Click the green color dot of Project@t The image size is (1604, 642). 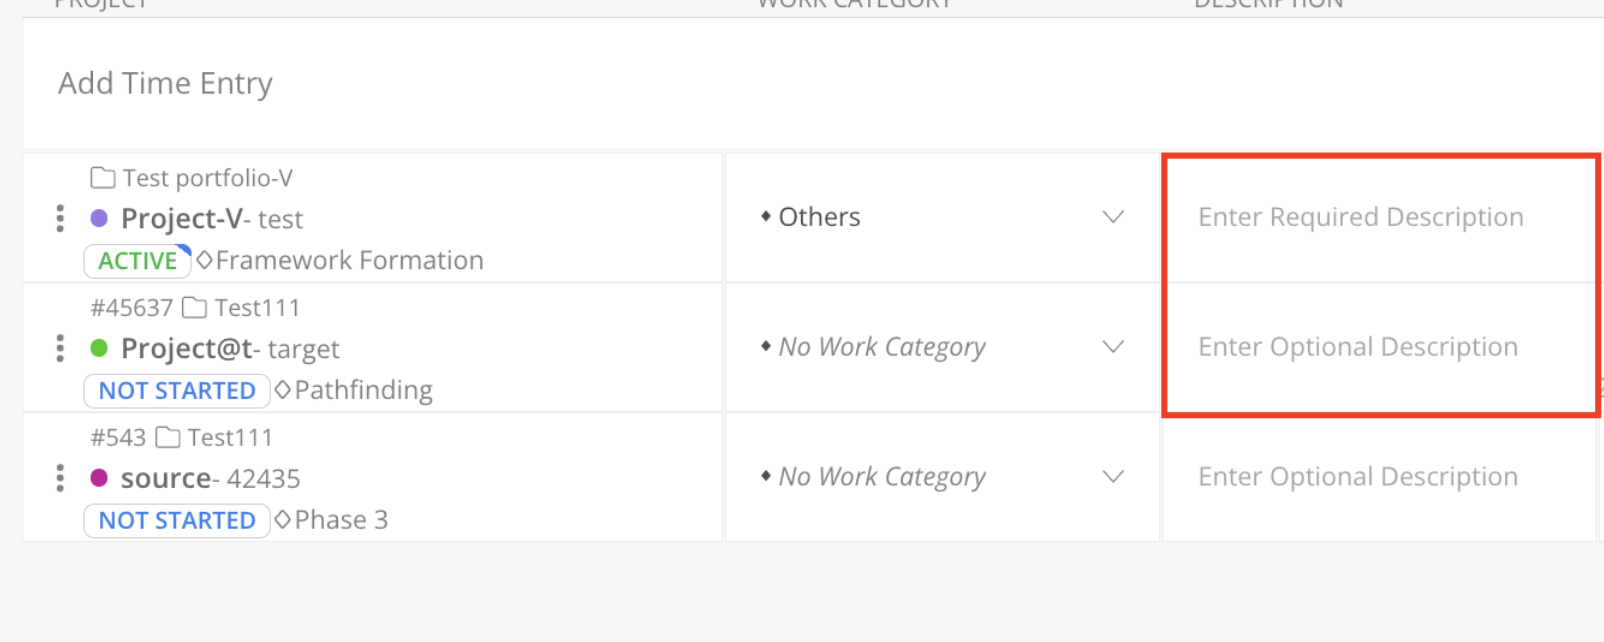(x=99, y=348)
